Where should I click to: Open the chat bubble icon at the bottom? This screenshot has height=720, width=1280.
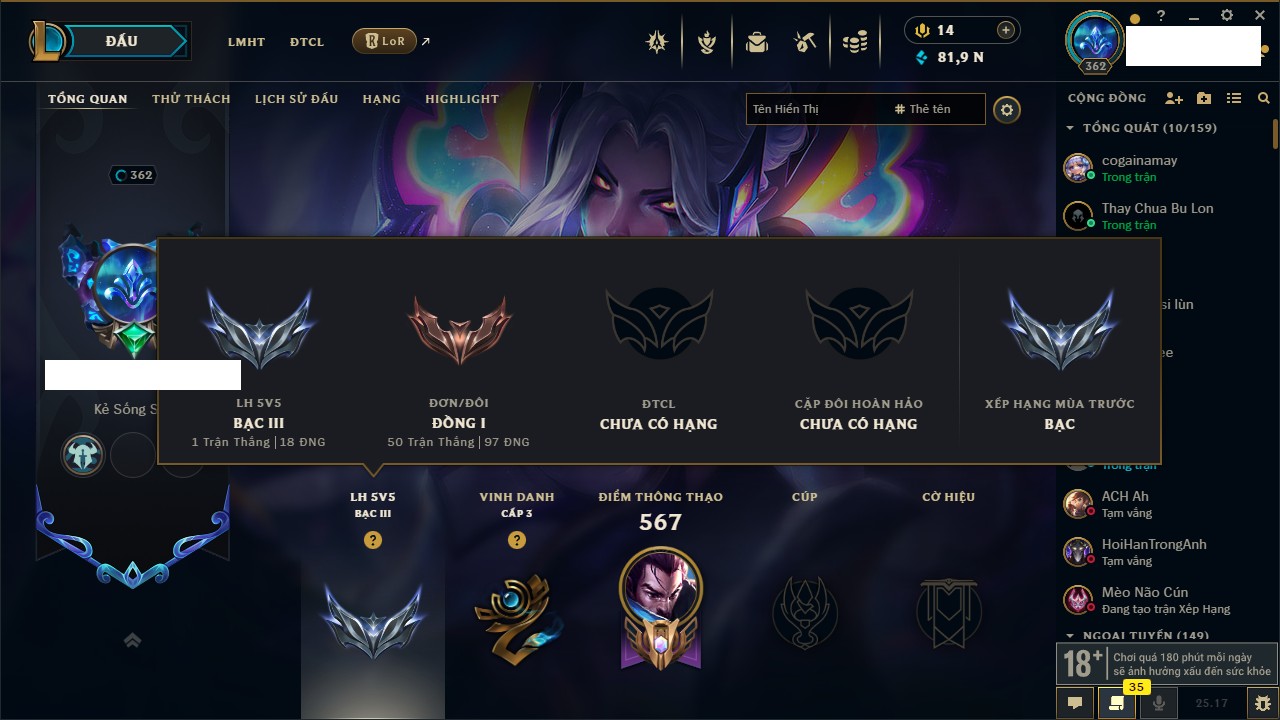(1075, 703)
